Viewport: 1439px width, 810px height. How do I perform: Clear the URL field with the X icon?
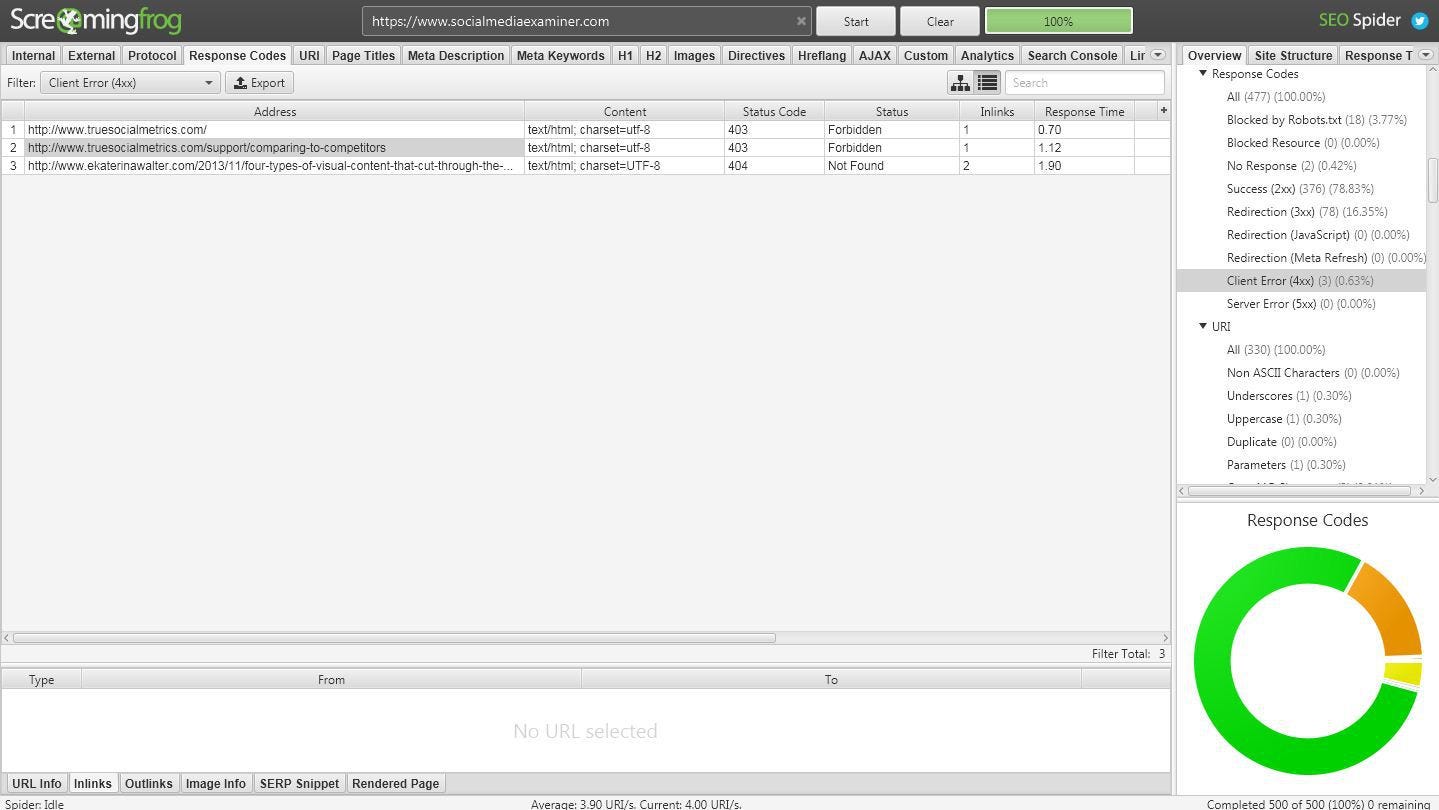[801, 21]
